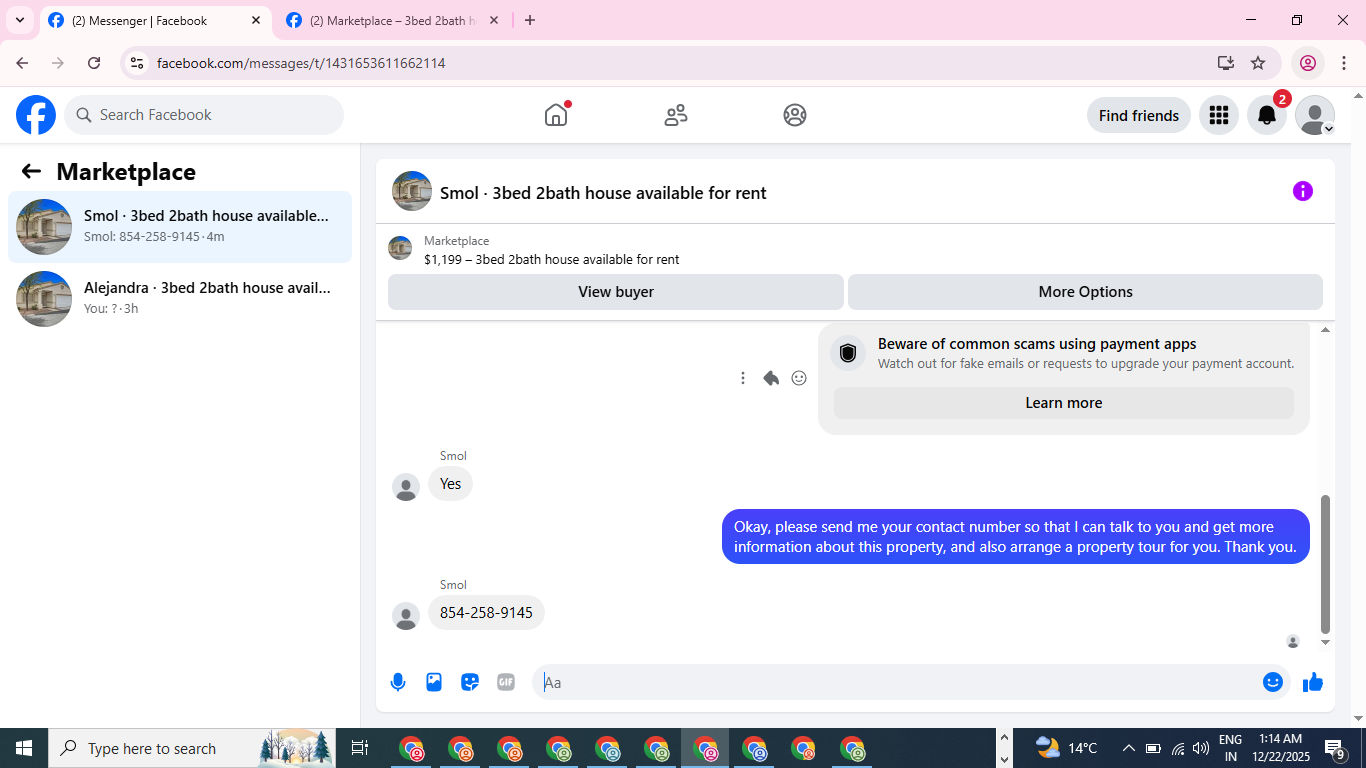
Task: Open More Options for the listing
Action: tap(1085, 292)
